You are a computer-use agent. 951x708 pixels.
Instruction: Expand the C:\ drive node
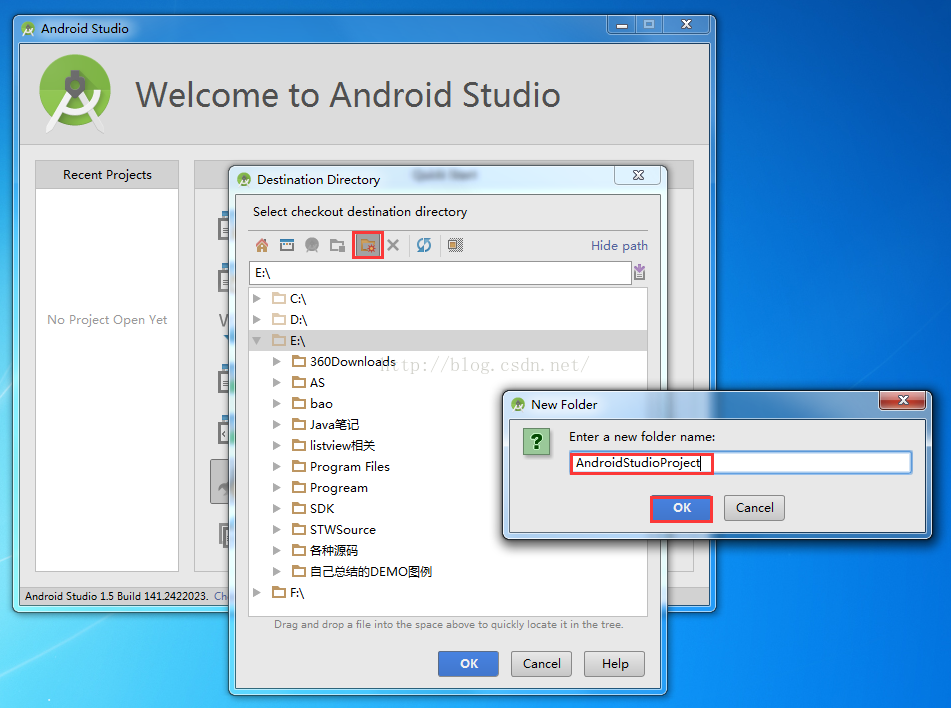[x=257, y=298]
